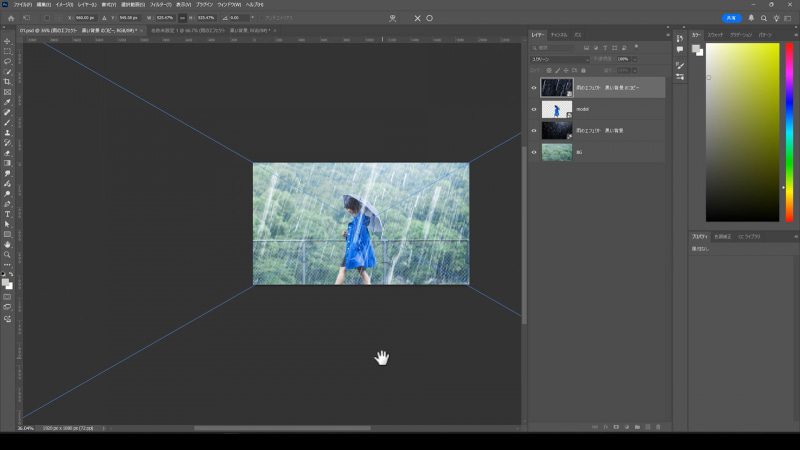
Task: Click the search magnifier icon at top right
Action: 764,18
